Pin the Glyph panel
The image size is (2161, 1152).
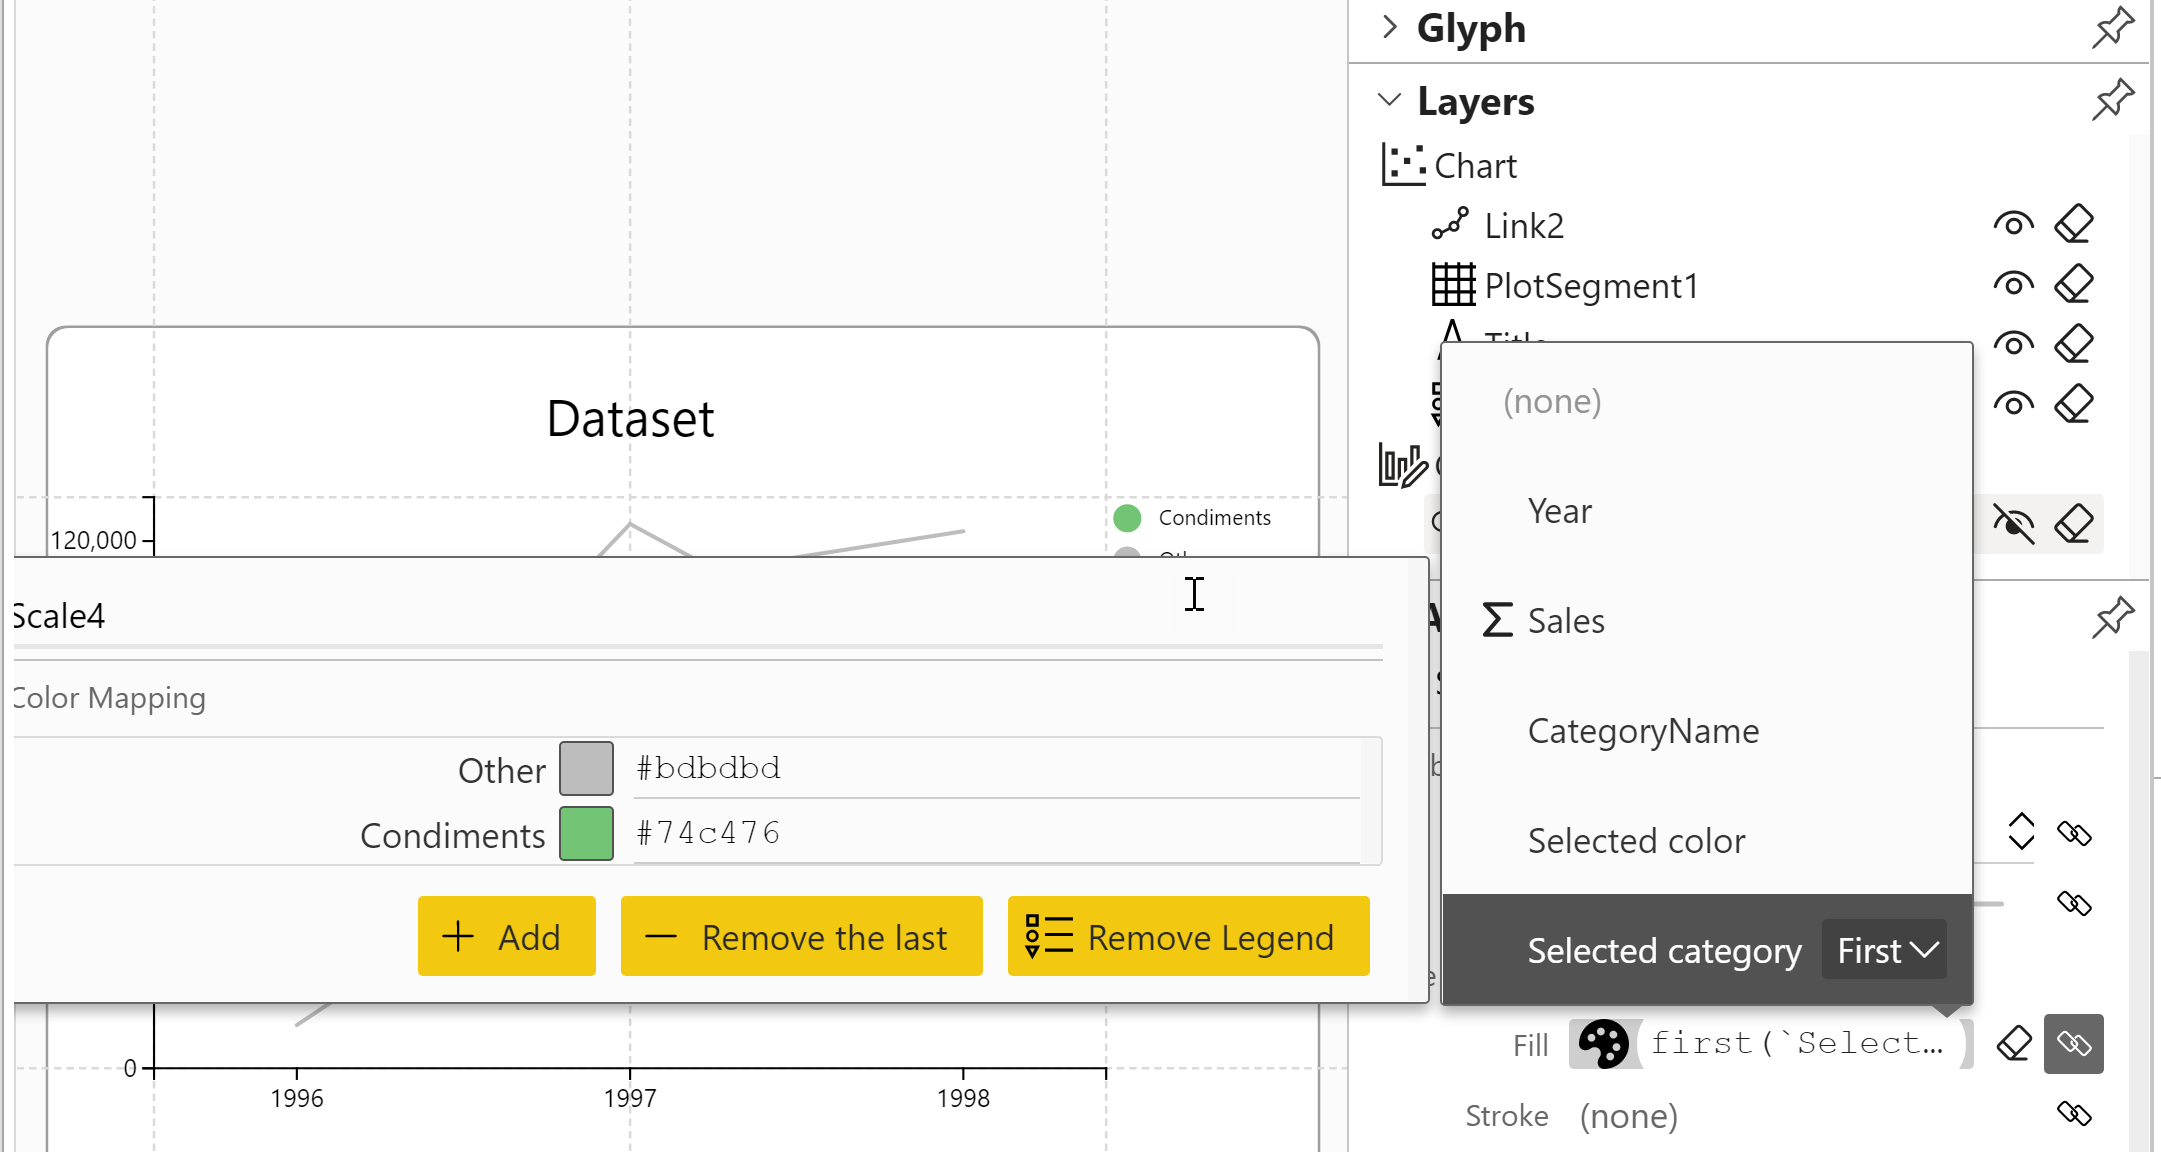(2112, 28)
